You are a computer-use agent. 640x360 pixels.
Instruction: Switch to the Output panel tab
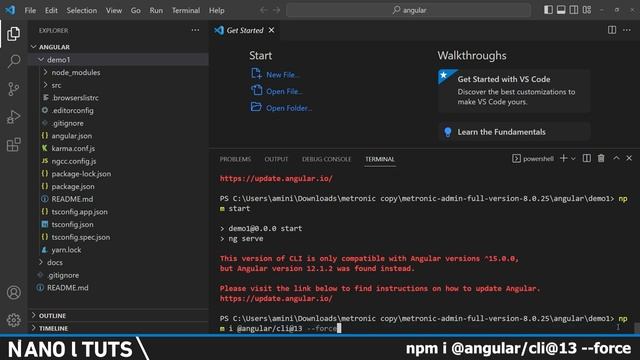click(276, 159)
